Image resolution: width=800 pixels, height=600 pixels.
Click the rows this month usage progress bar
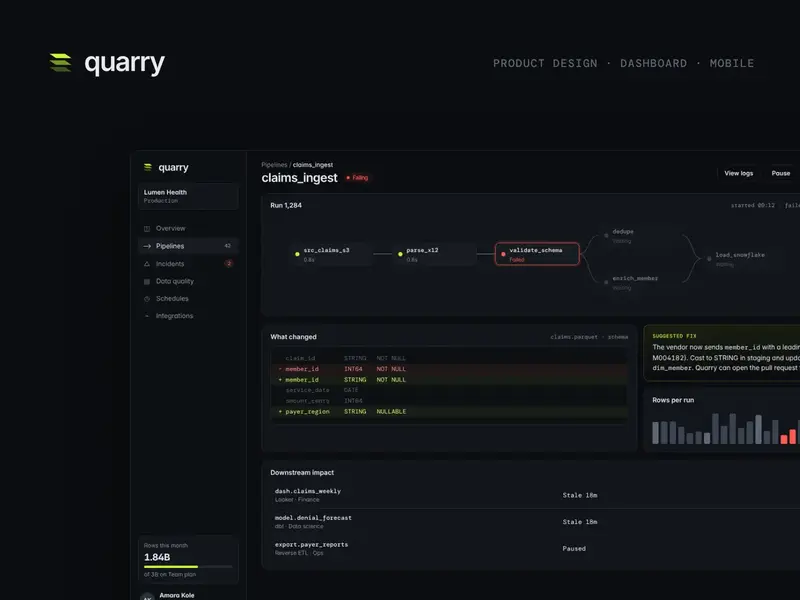click(188, 566)
